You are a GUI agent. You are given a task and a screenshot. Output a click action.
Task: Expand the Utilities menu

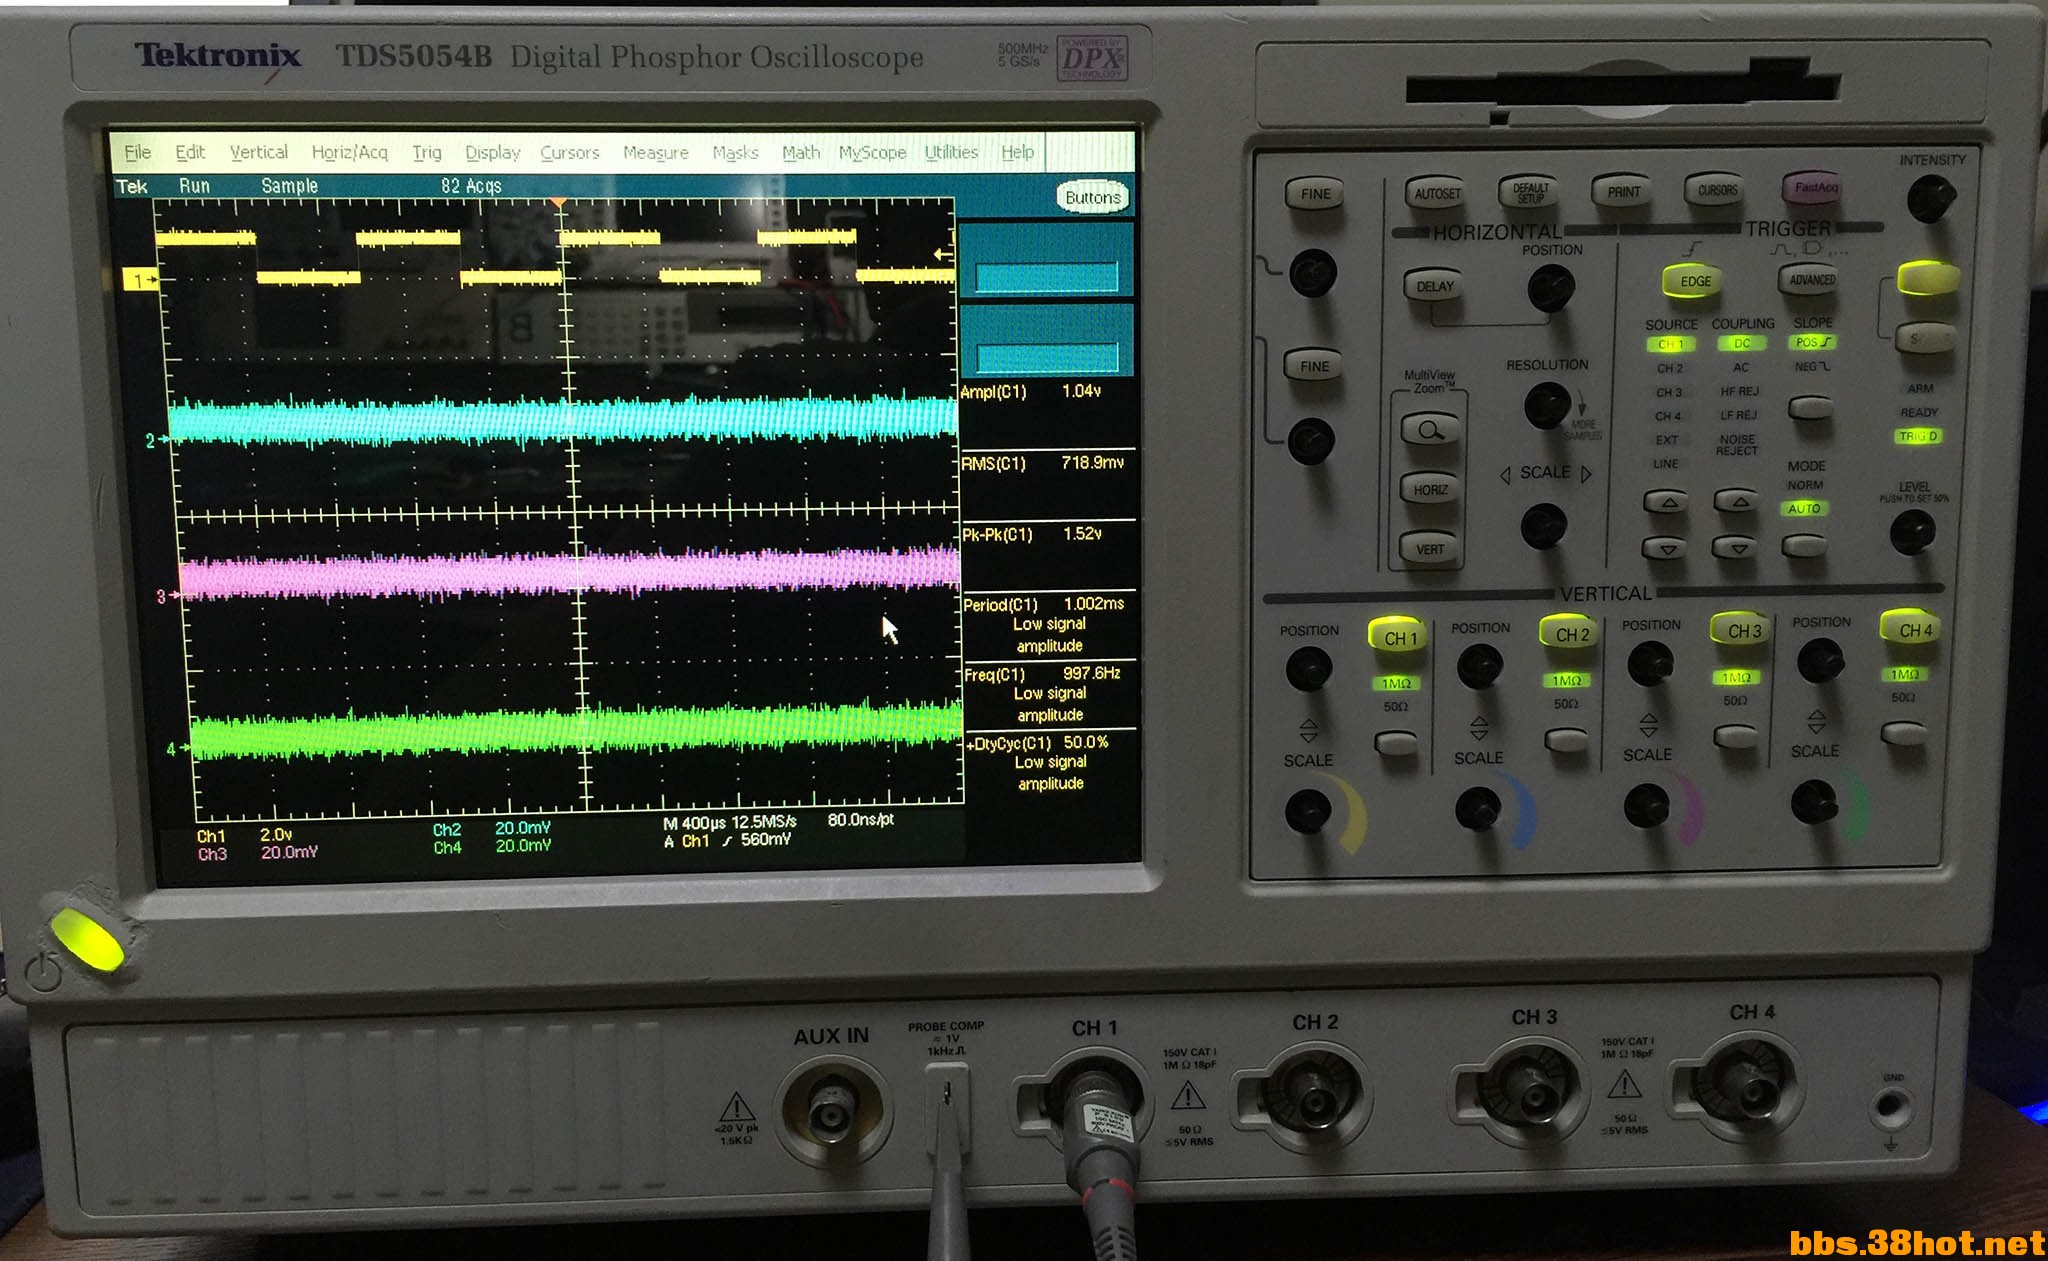[951, 152]
